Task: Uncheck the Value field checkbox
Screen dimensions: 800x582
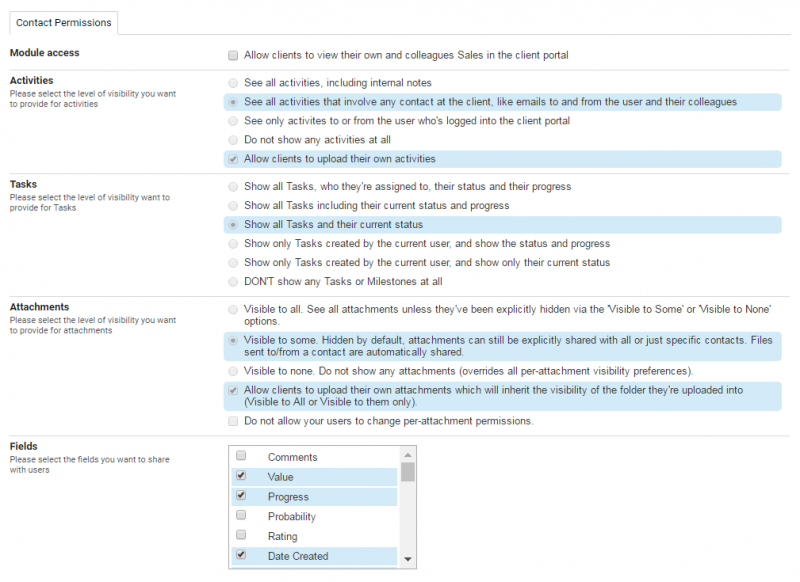Action: (241, 477)
